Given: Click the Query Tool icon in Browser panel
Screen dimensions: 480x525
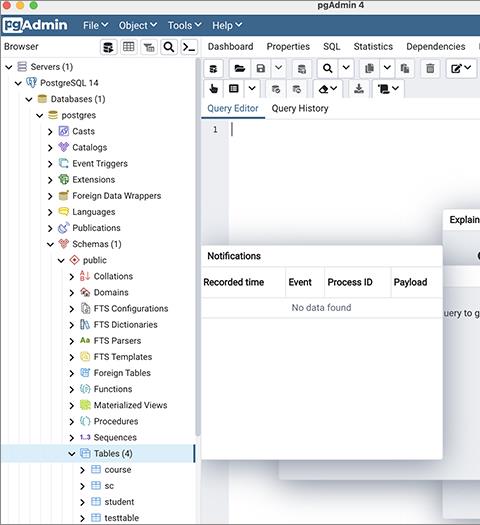Looking at the screenshot, I should click(108, 47).
